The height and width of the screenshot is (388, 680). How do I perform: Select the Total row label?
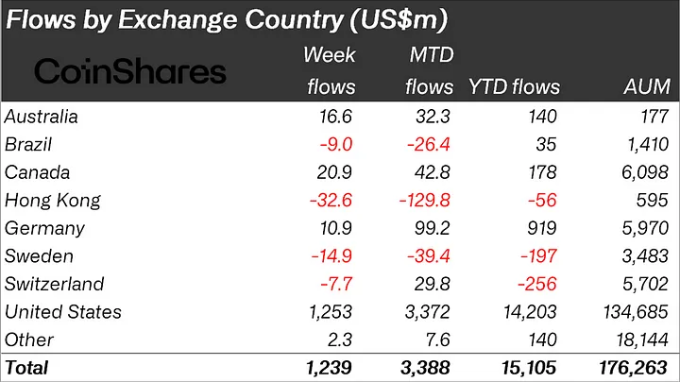[26, 368]
